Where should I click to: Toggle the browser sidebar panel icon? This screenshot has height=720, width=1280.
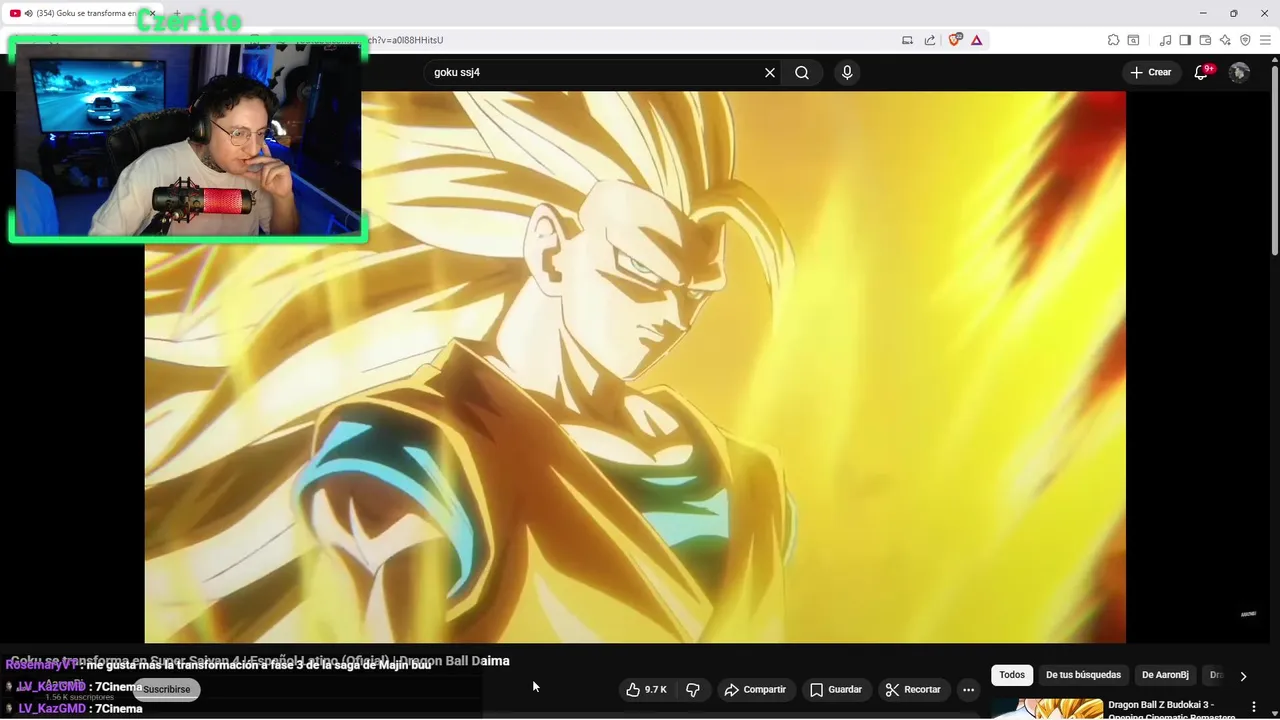pyautogui.click(x=1185, y=40)
